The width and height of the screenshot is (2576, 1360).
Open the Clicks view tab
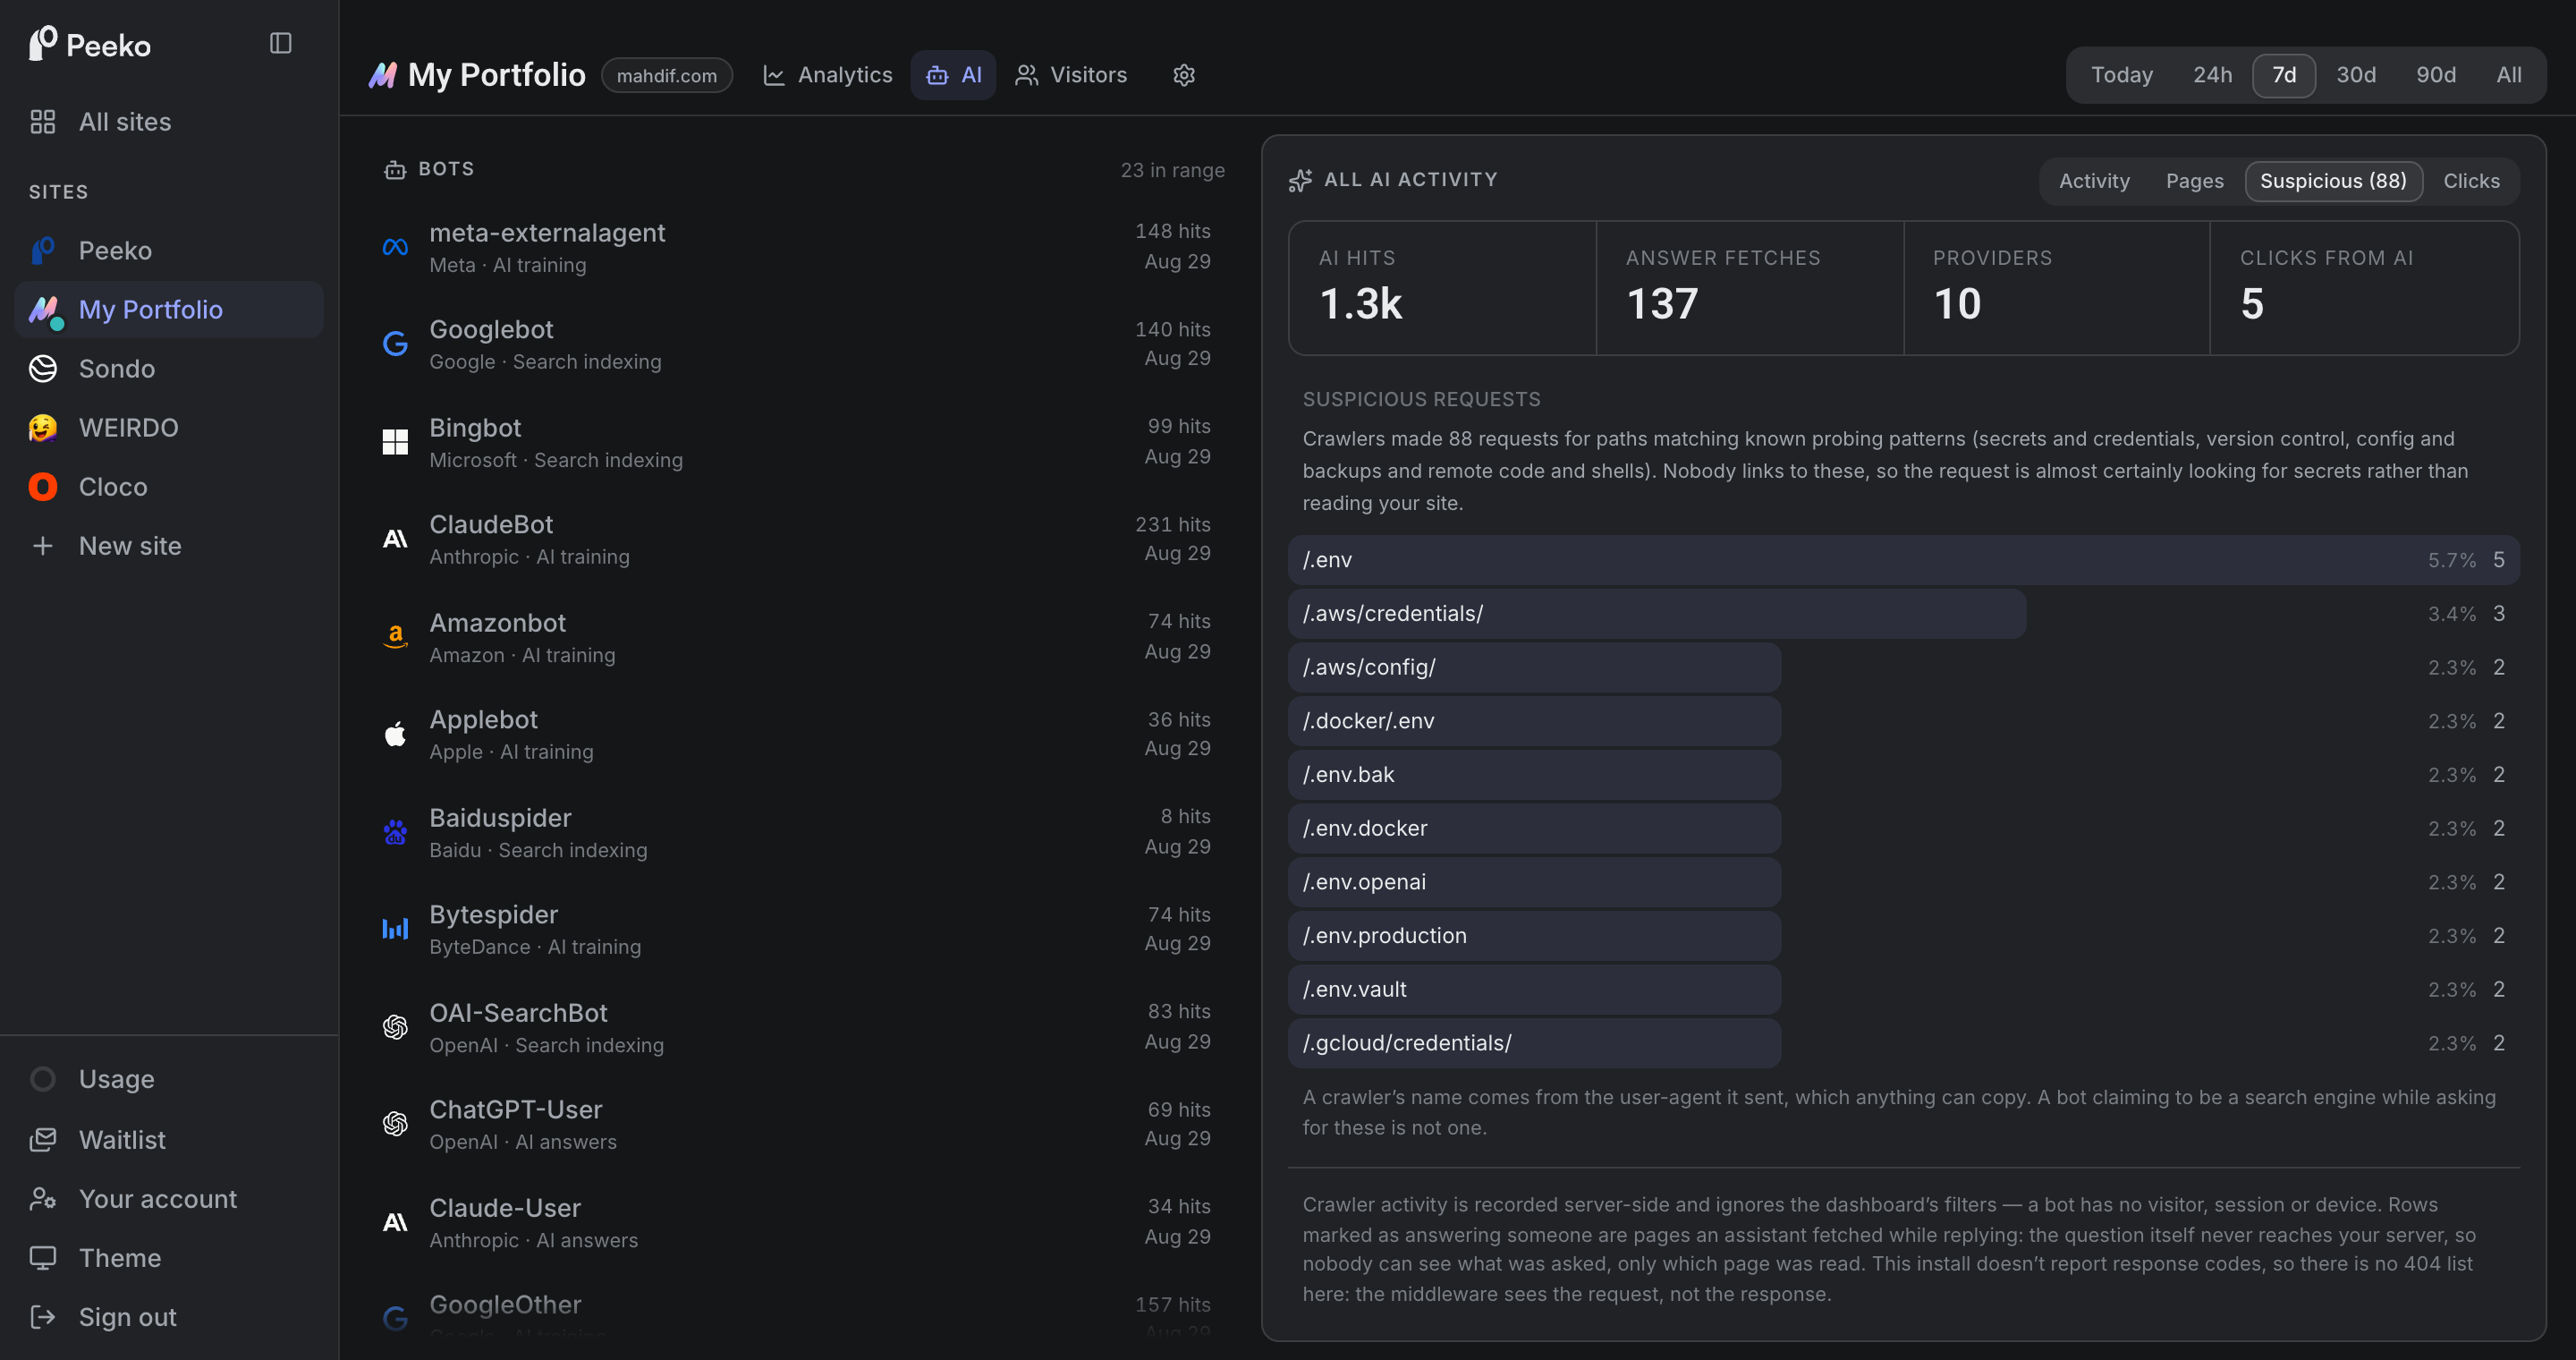tap(2471, 181)
